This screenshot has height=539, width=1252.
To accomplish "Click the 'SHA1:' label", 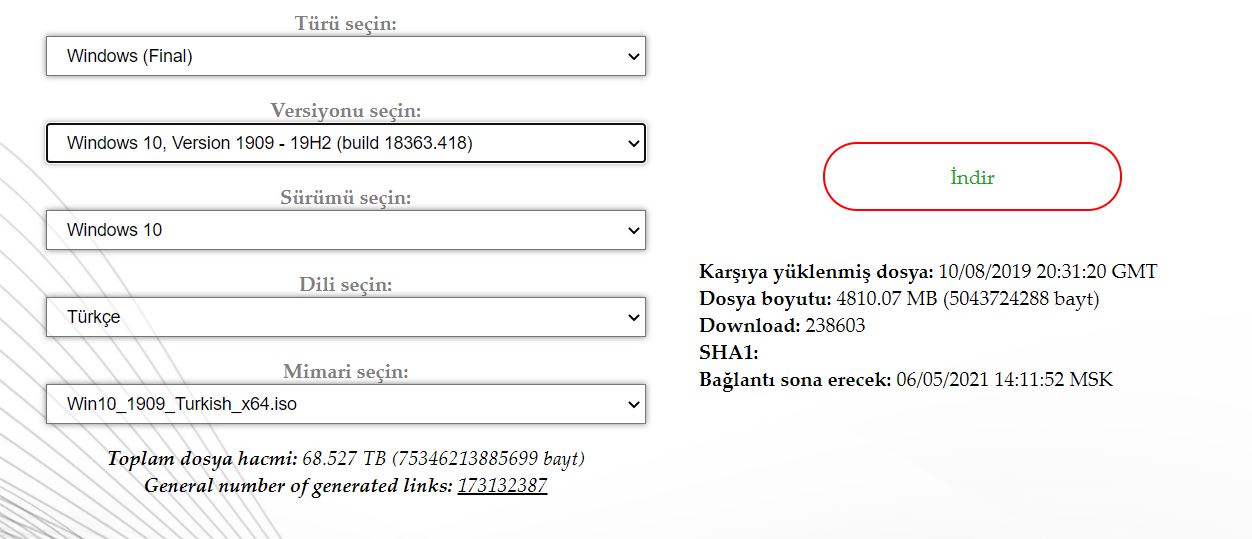I will (x=729, y=353).
